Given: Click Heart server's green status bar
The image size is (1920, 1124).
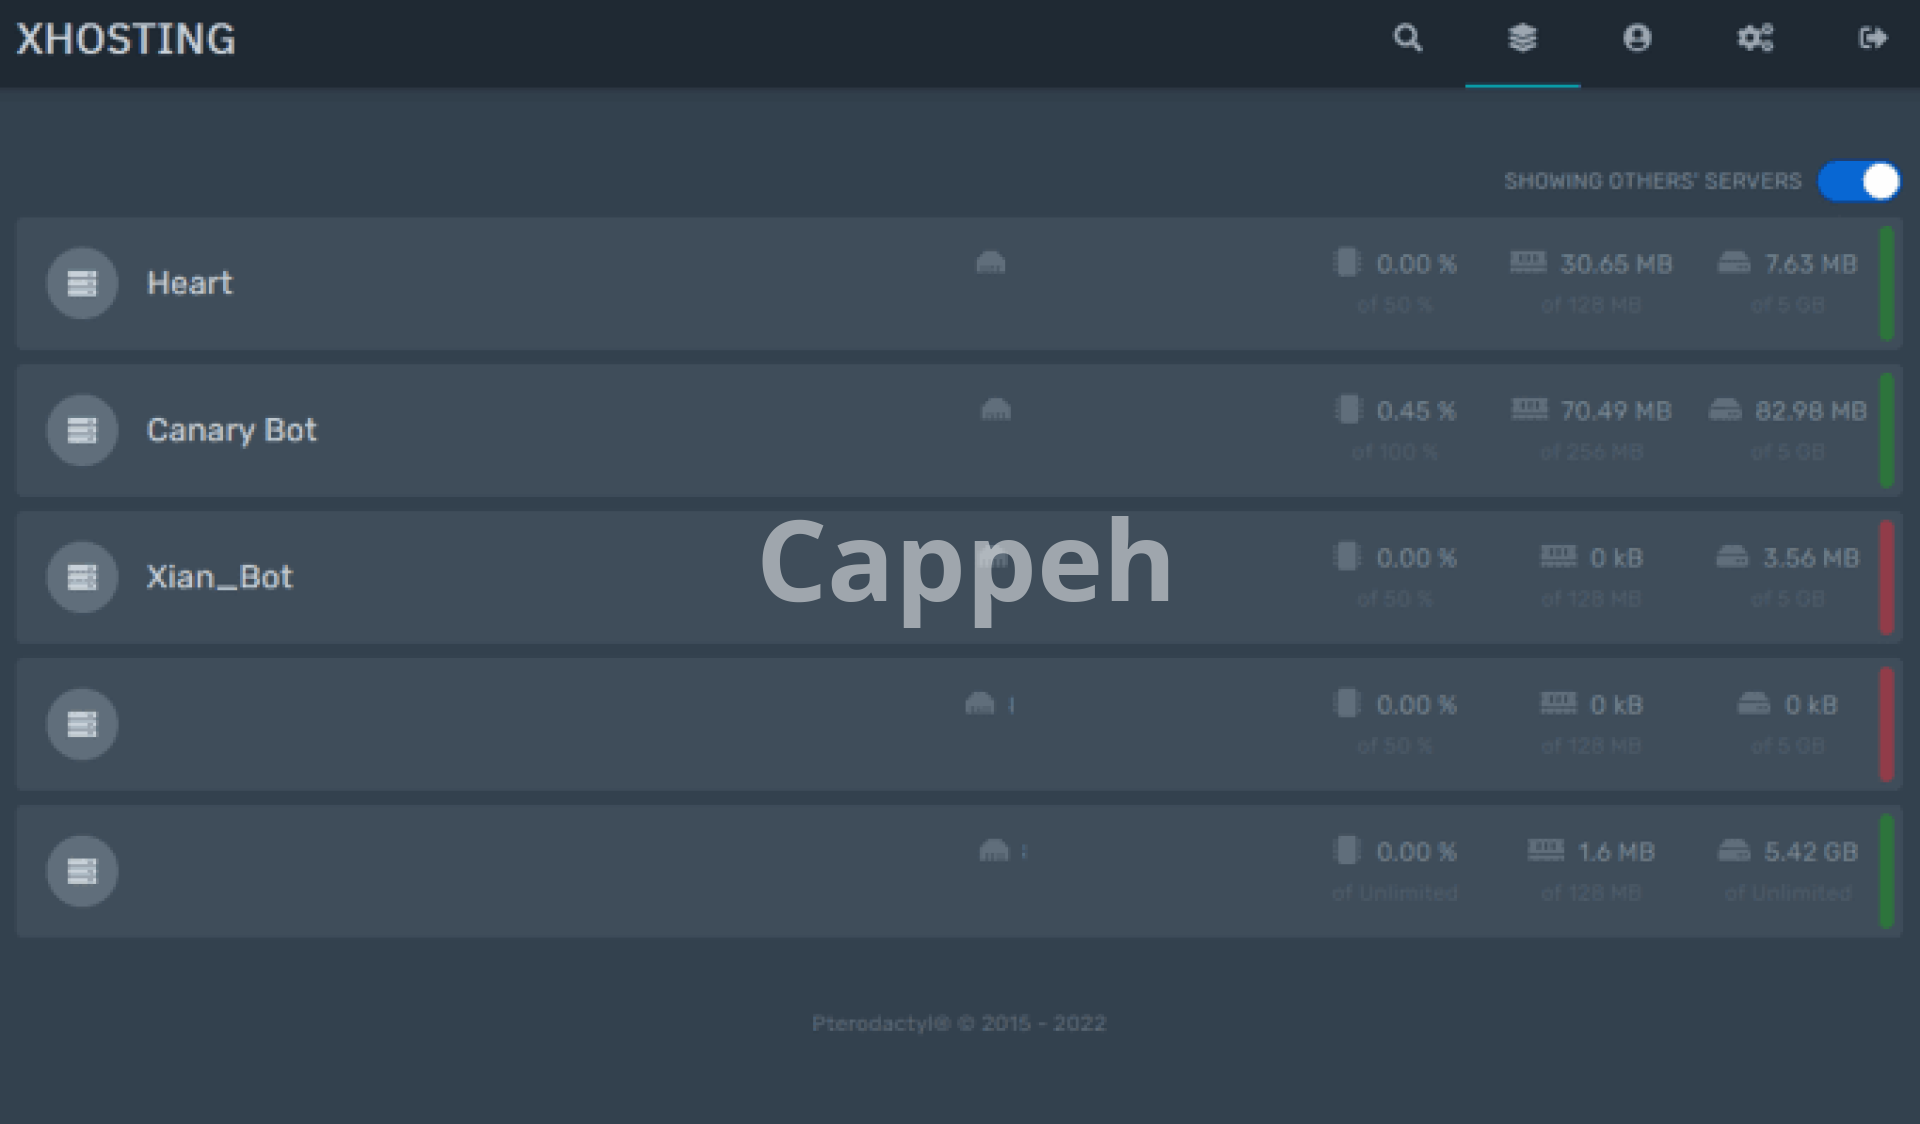Looking at the screenshot, I should coord(1886,283).
